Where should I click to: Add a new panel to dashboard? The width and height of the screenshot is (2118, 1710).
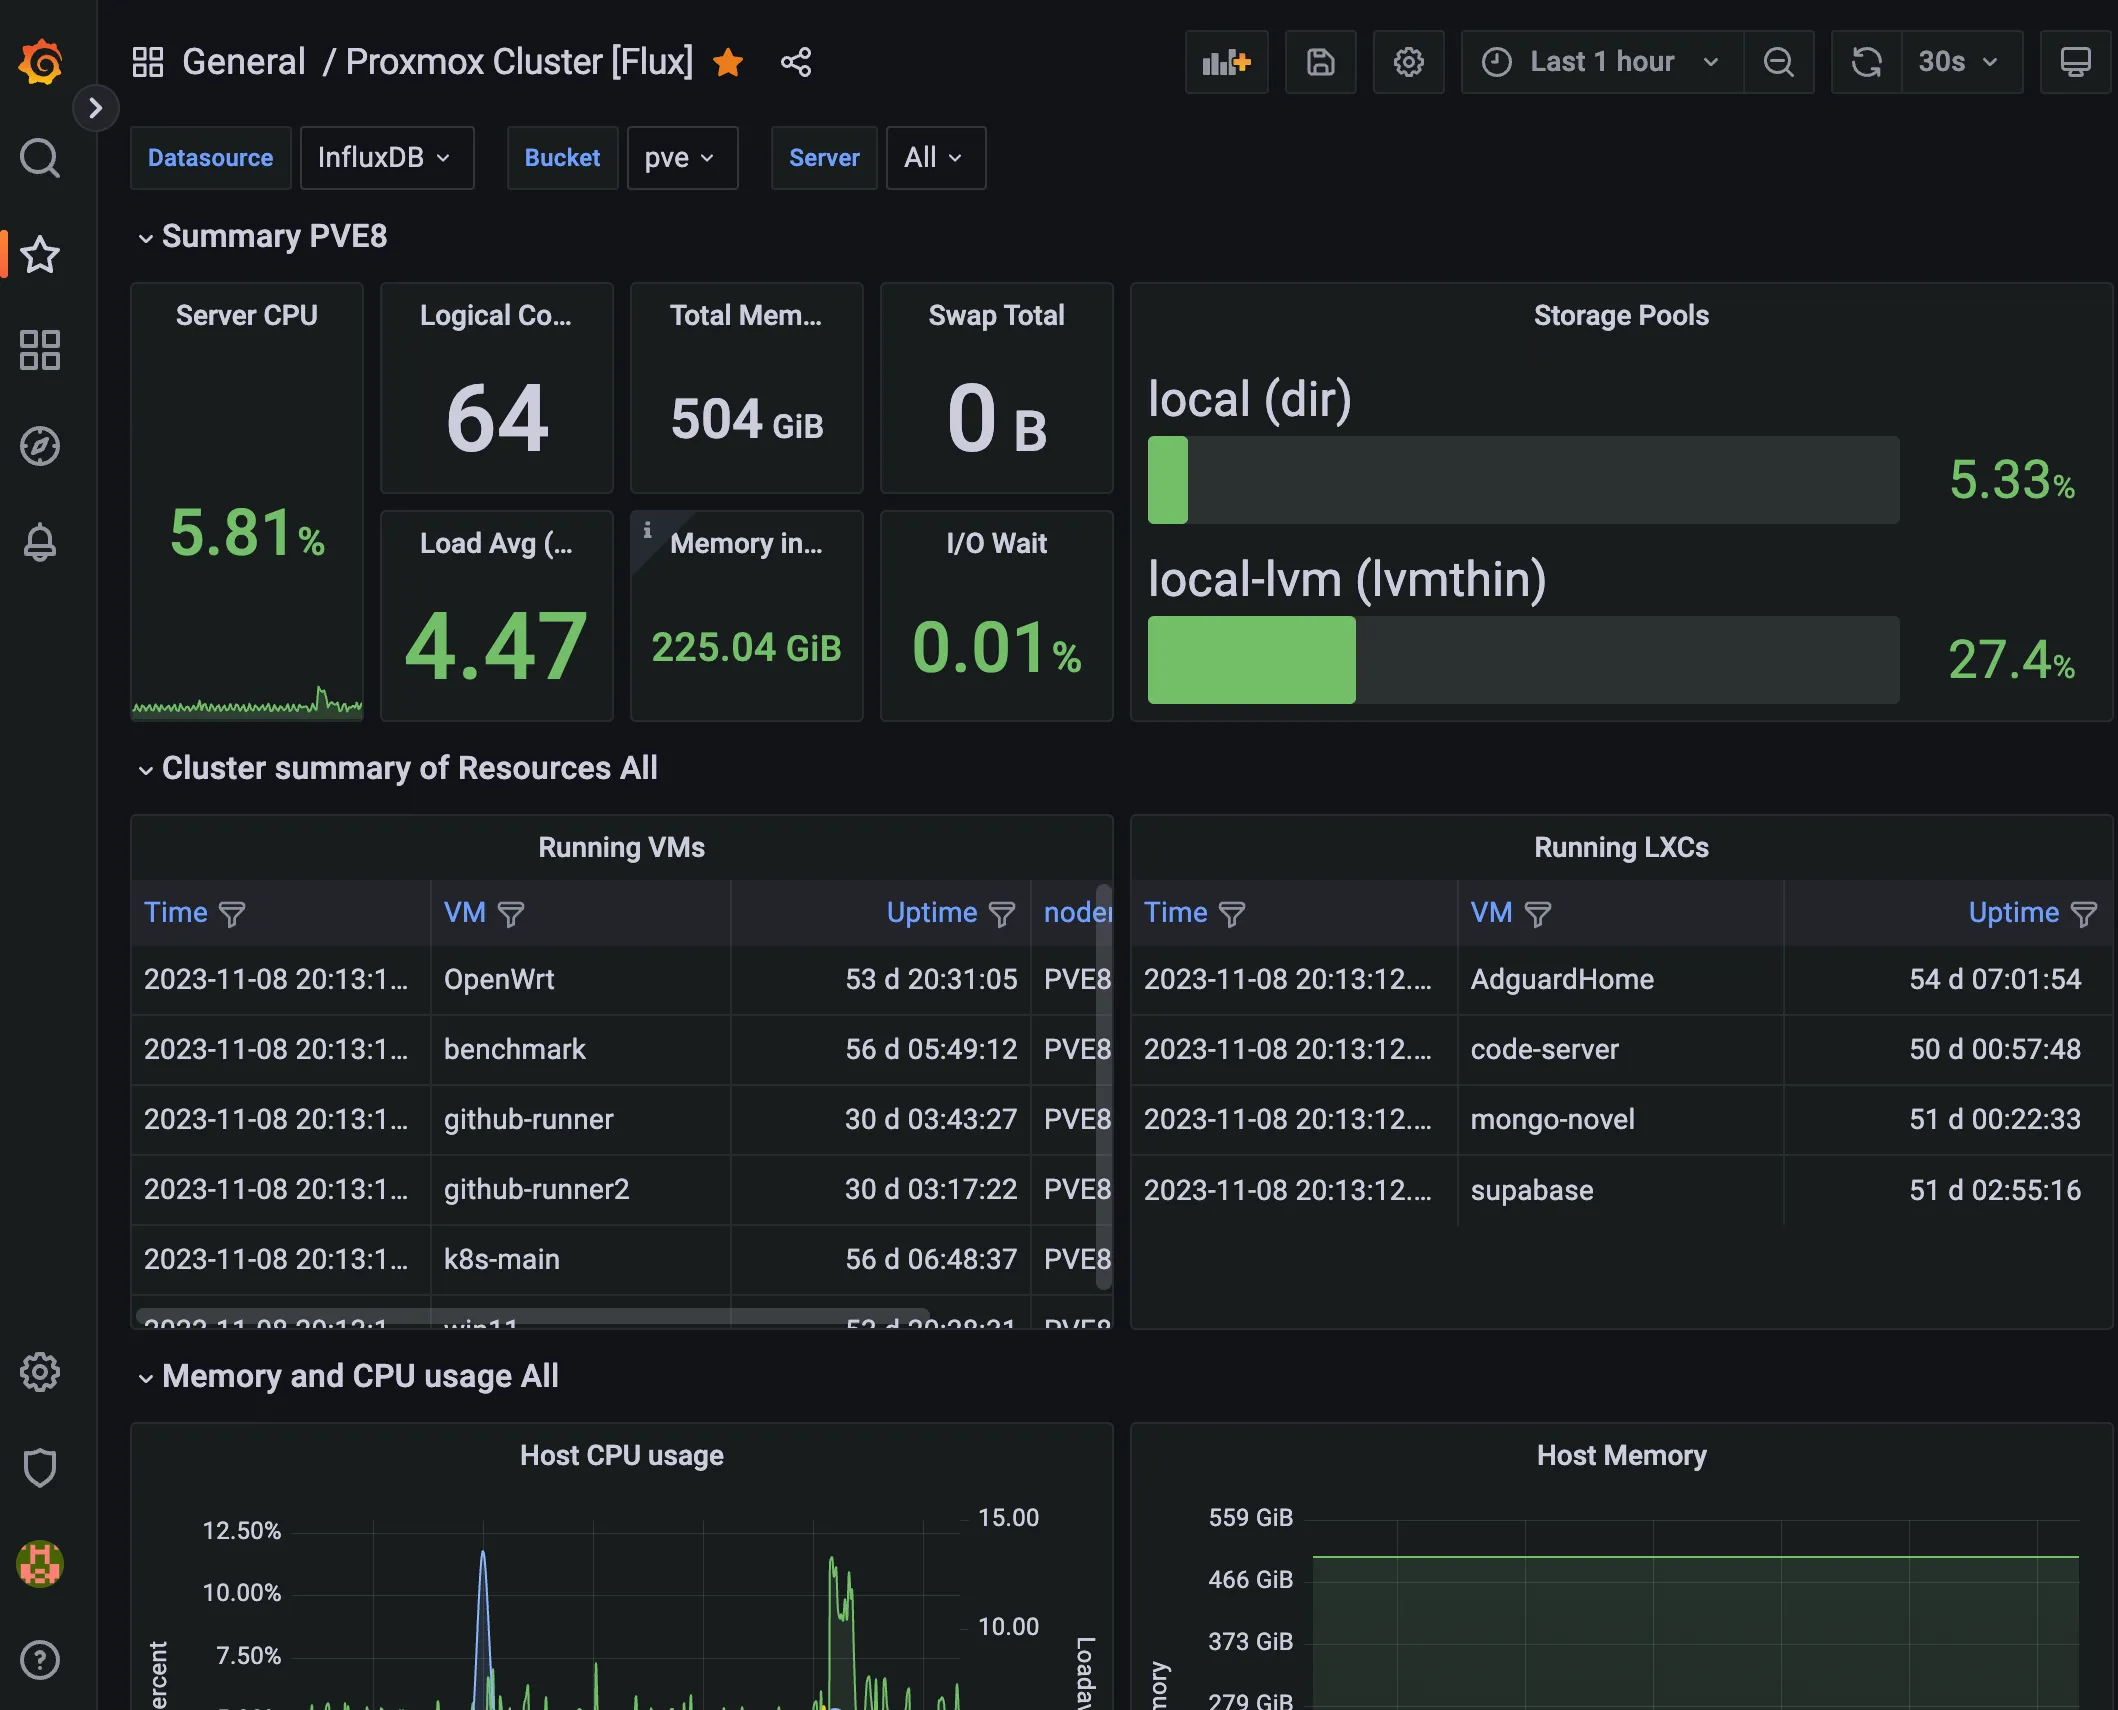pyautogui.click(x=1227, y=62)
